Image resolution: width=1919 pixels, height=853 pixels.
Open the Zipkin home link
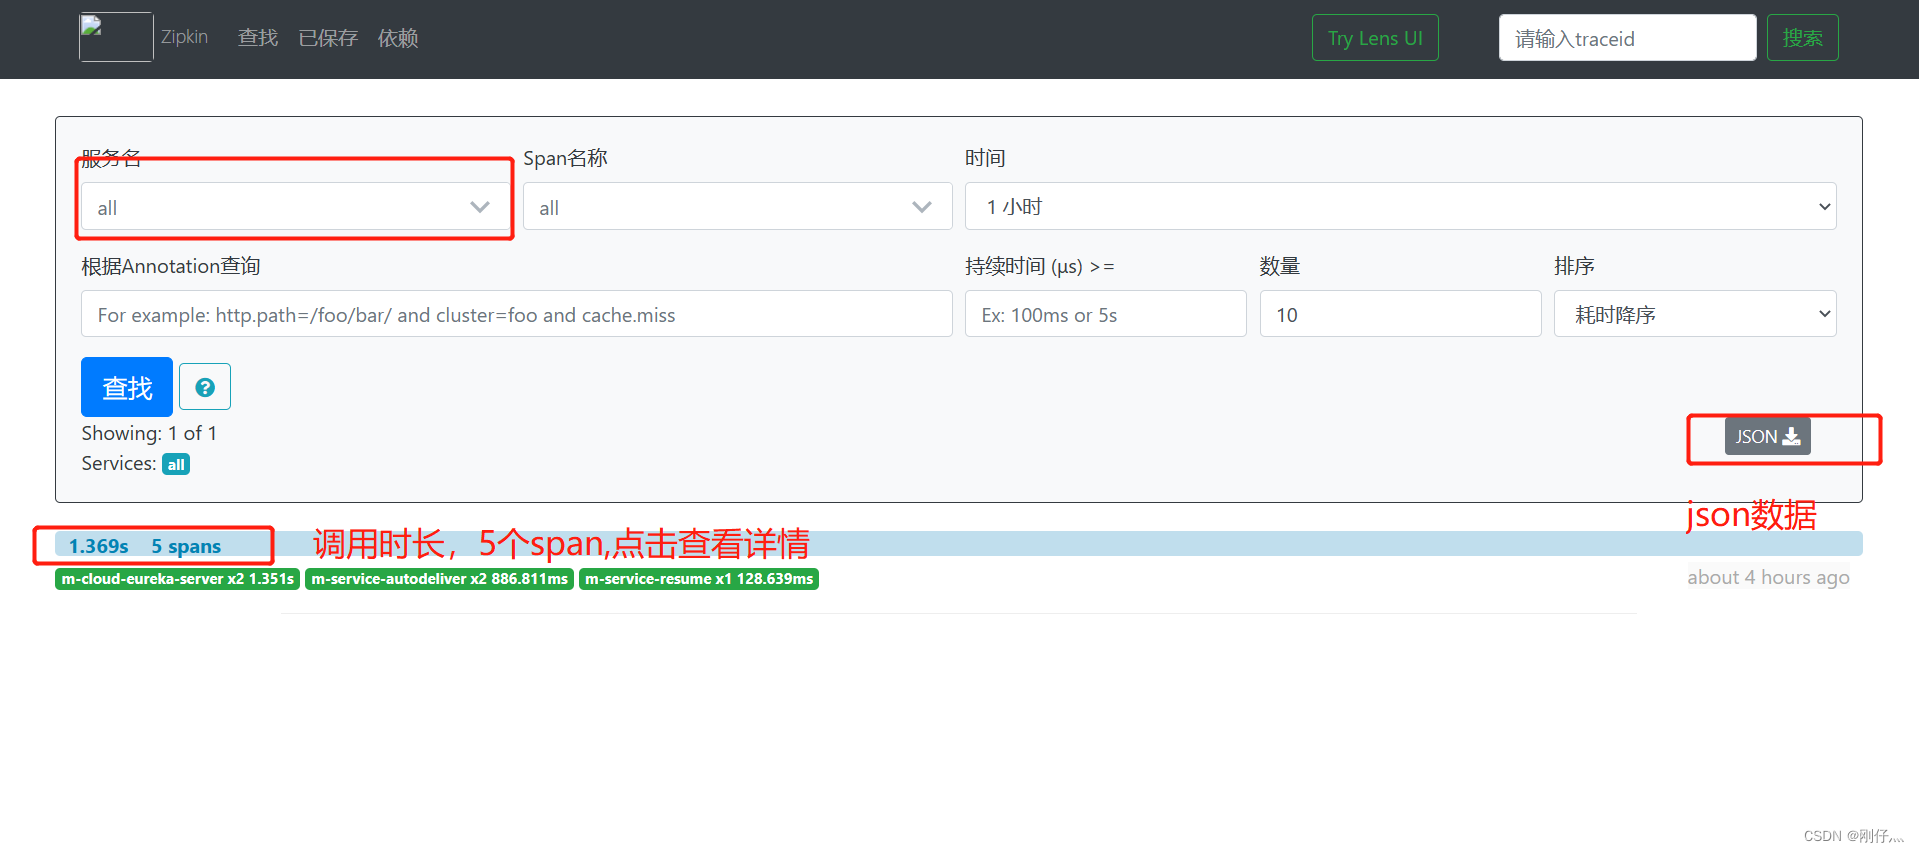(x=184, y=37)
